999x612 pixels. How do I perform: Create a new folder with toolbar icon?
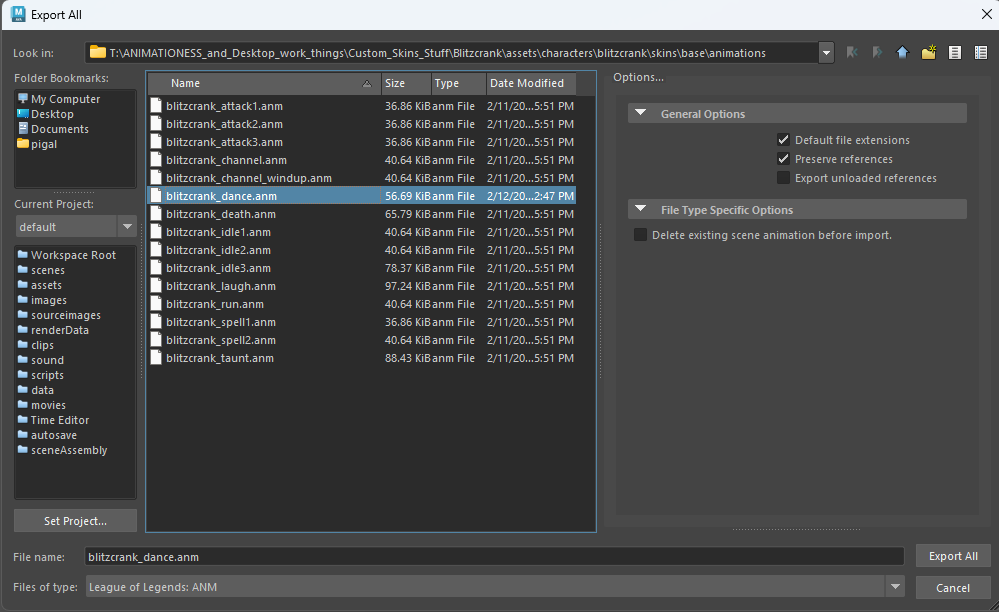[928, 53]
